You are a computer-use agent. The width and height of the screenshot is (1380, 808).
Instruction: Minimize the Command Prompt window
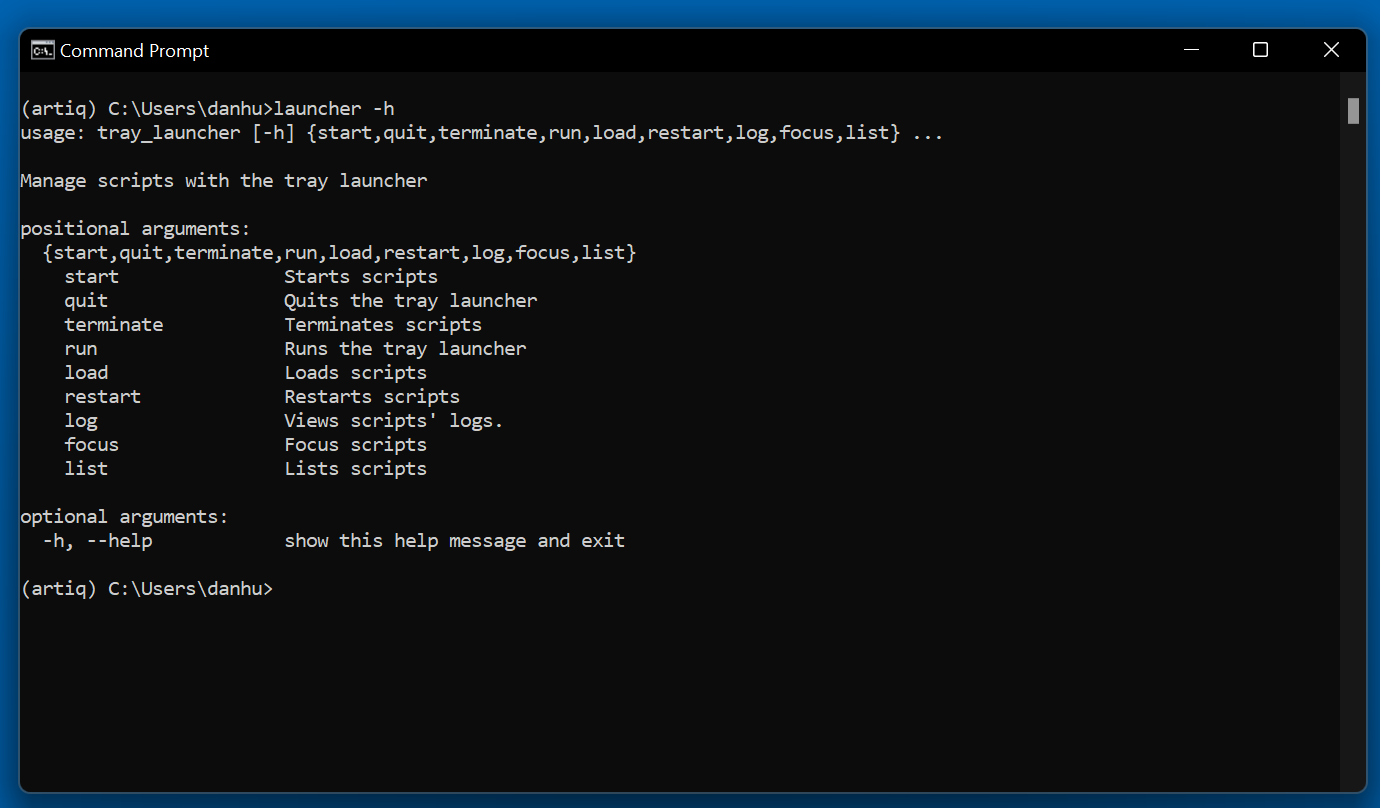tap(1191, 50)
